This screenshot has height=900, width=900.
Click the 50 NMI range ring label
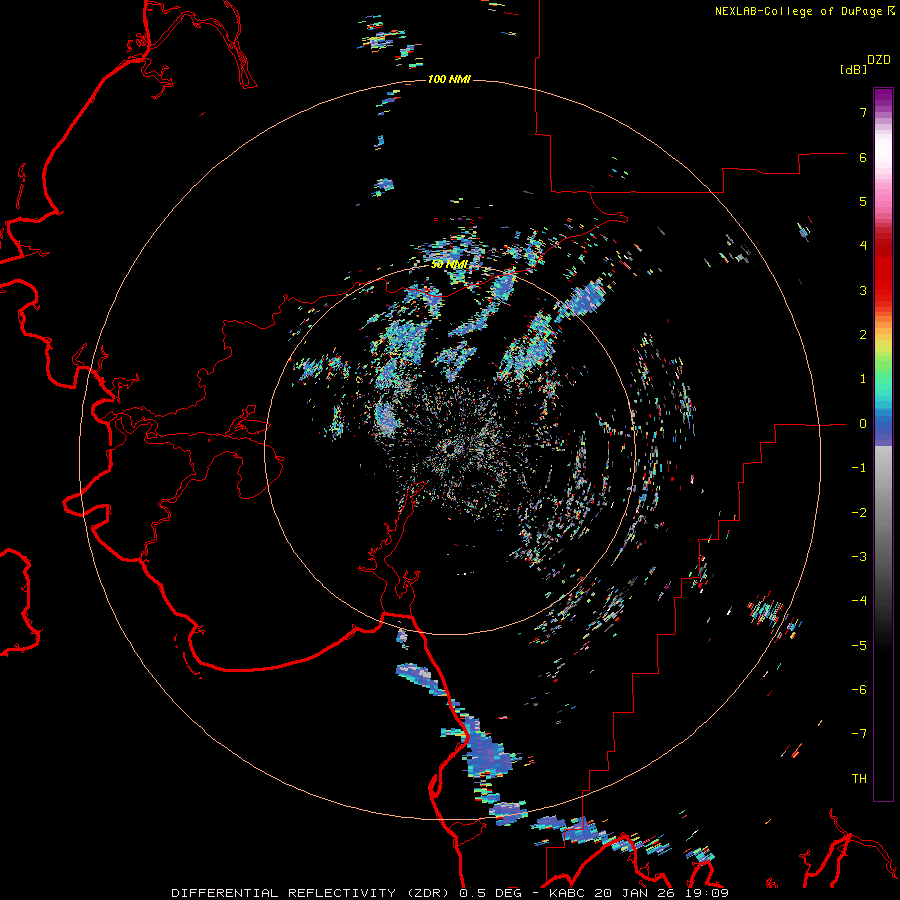pos(449,265)
